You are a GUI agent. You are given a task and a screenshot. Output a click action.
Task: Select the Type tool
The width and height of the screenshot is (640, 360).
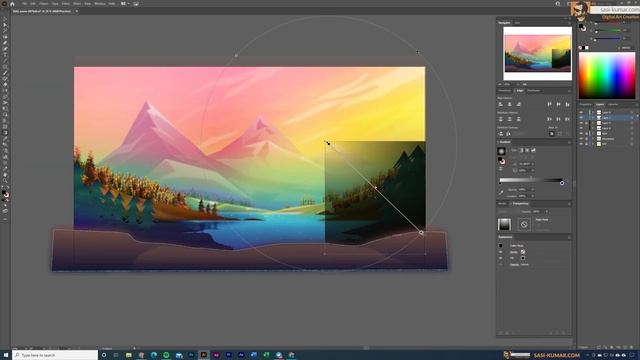5,55
